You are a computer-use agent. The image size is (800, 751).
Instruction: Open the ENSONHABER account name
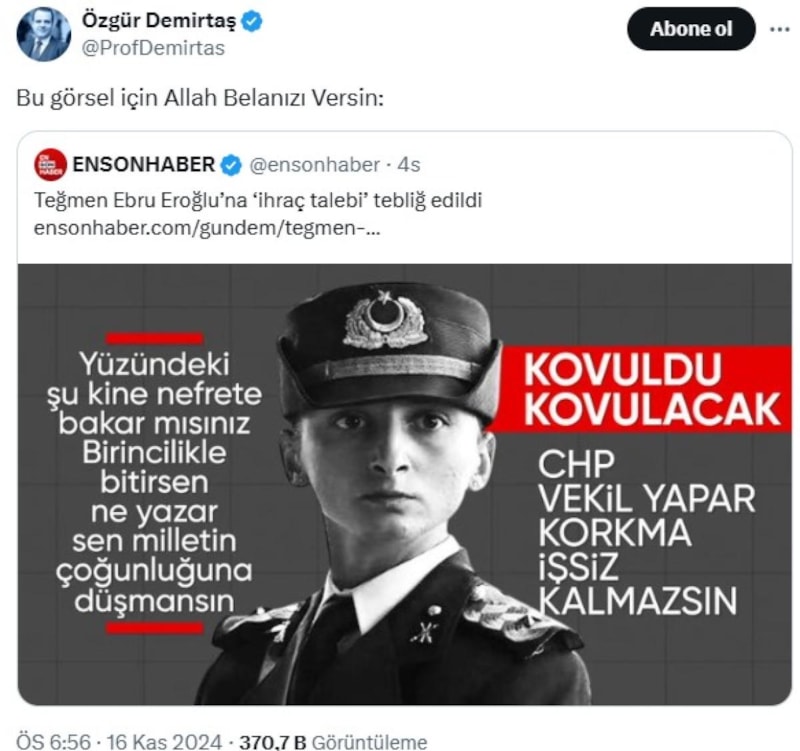tap(144, 165)
